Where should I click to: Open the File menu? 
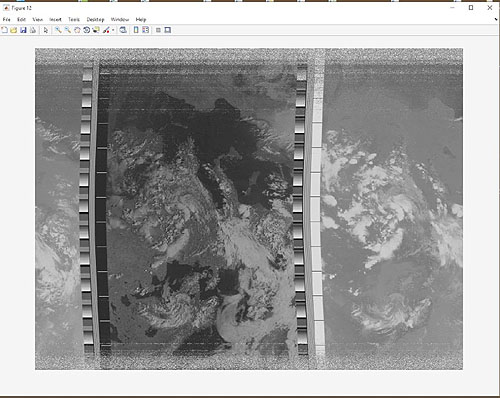pyautogui.click(x=6, y=19)
